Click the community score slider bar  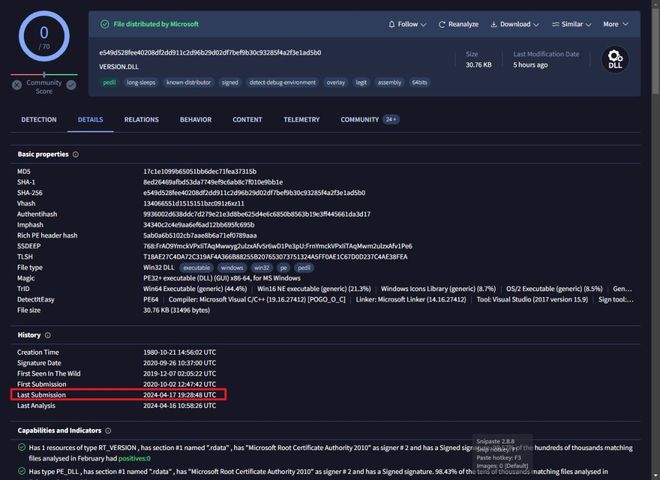(44, 75)
